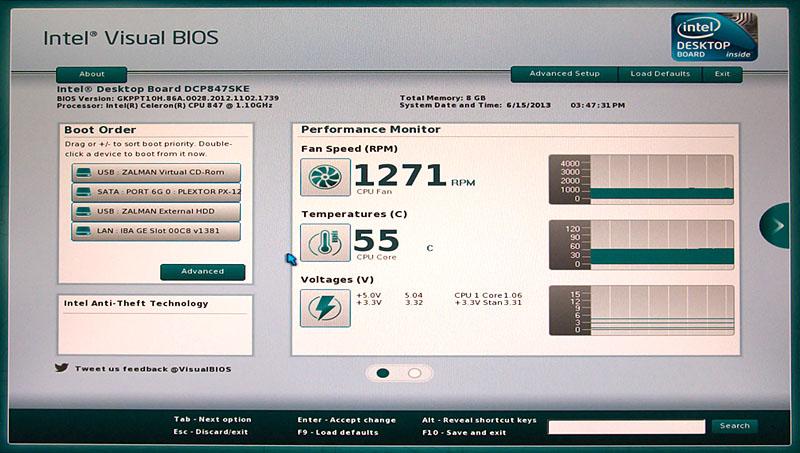This screenshot has height=453, width=800.
Task: Open Advanced Setup
Action: 564,73
